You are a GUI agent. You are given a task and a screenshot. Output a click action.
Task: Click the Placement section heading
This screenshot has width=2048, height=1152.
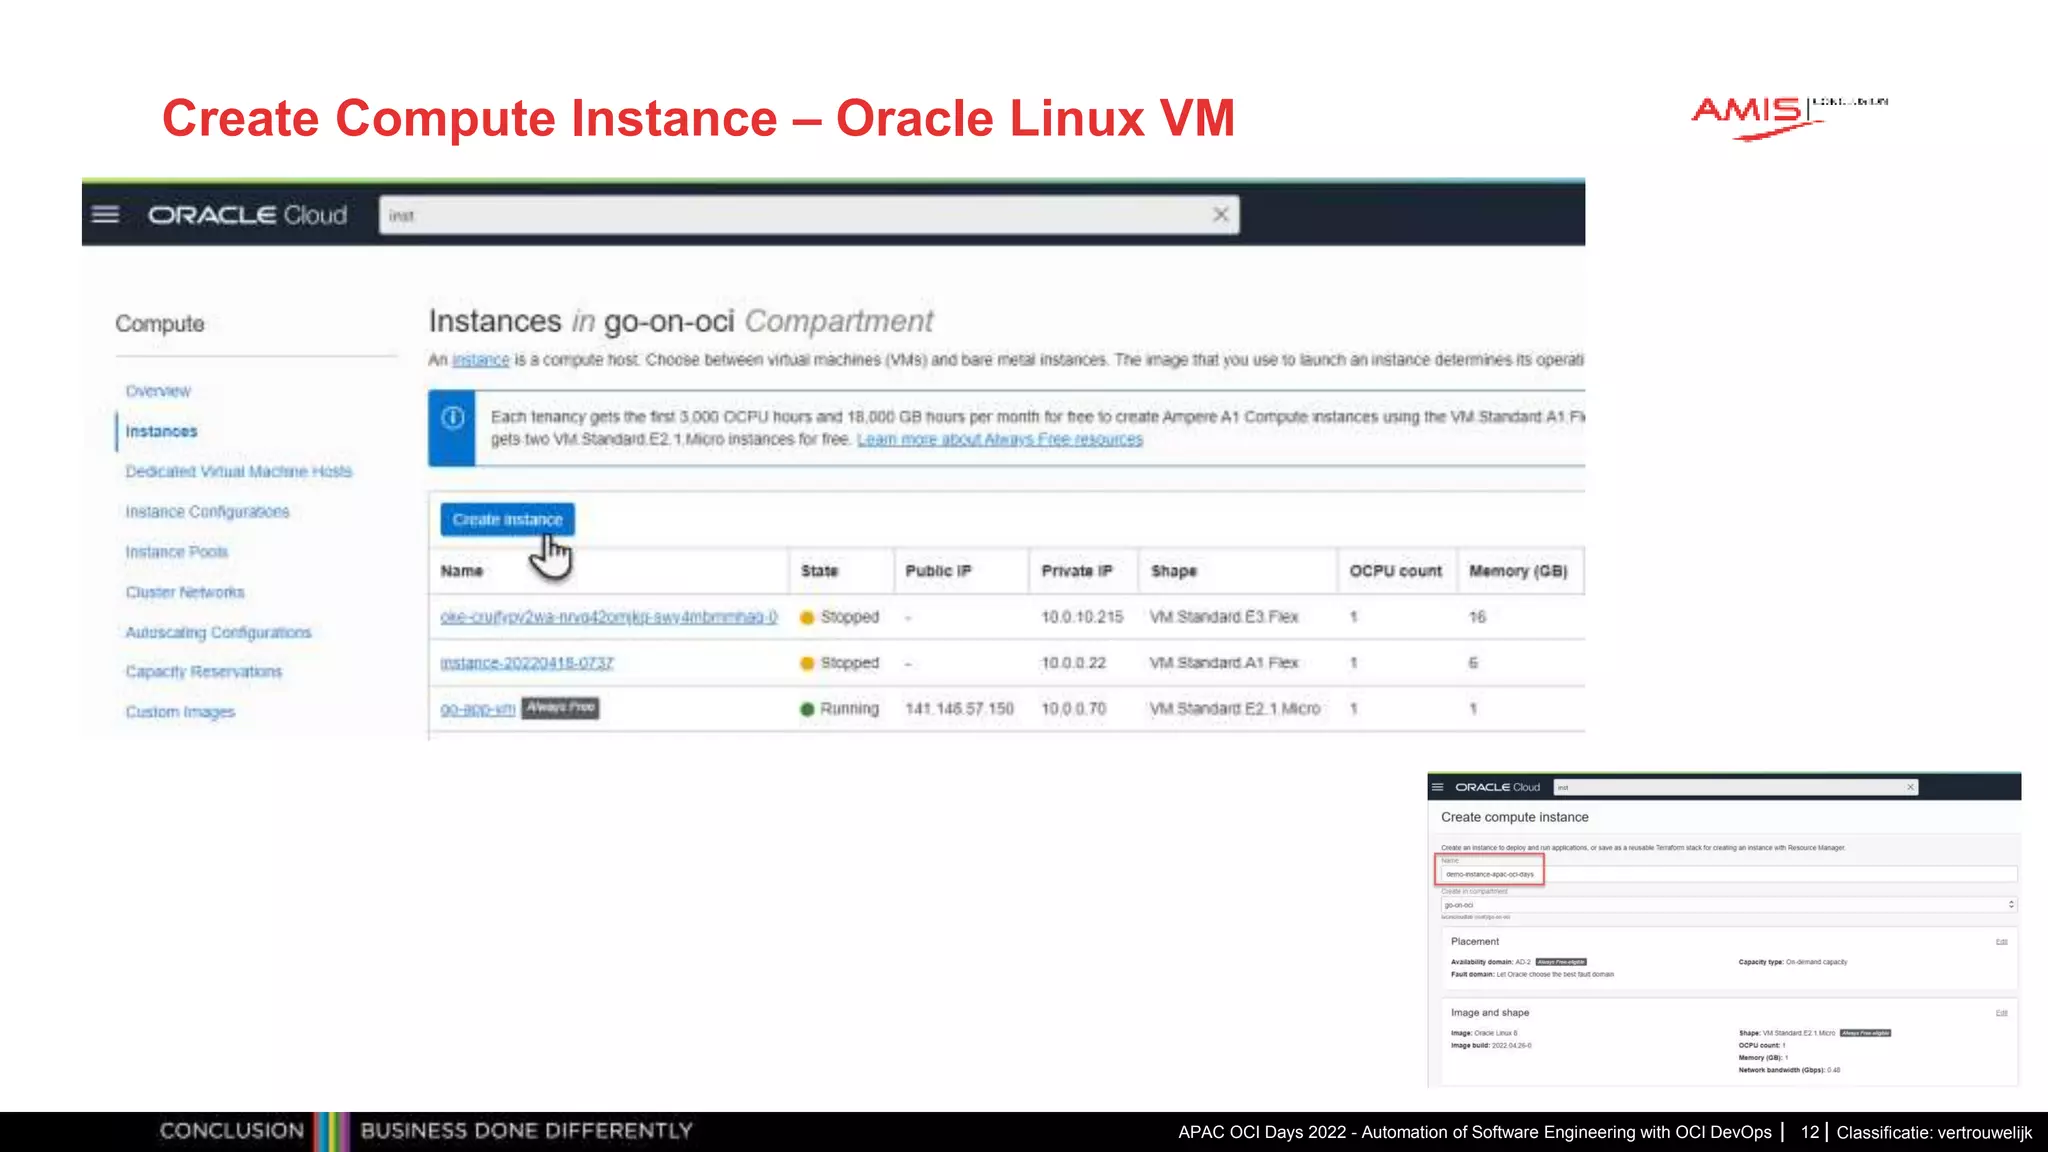pos(1475,941)
